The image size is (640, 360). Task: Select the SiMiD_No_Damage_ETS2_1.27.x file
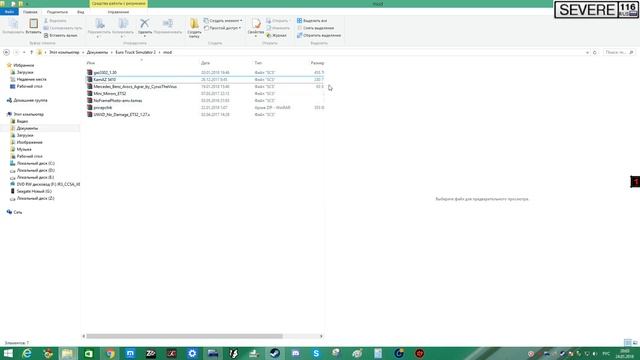pos(205,115)
